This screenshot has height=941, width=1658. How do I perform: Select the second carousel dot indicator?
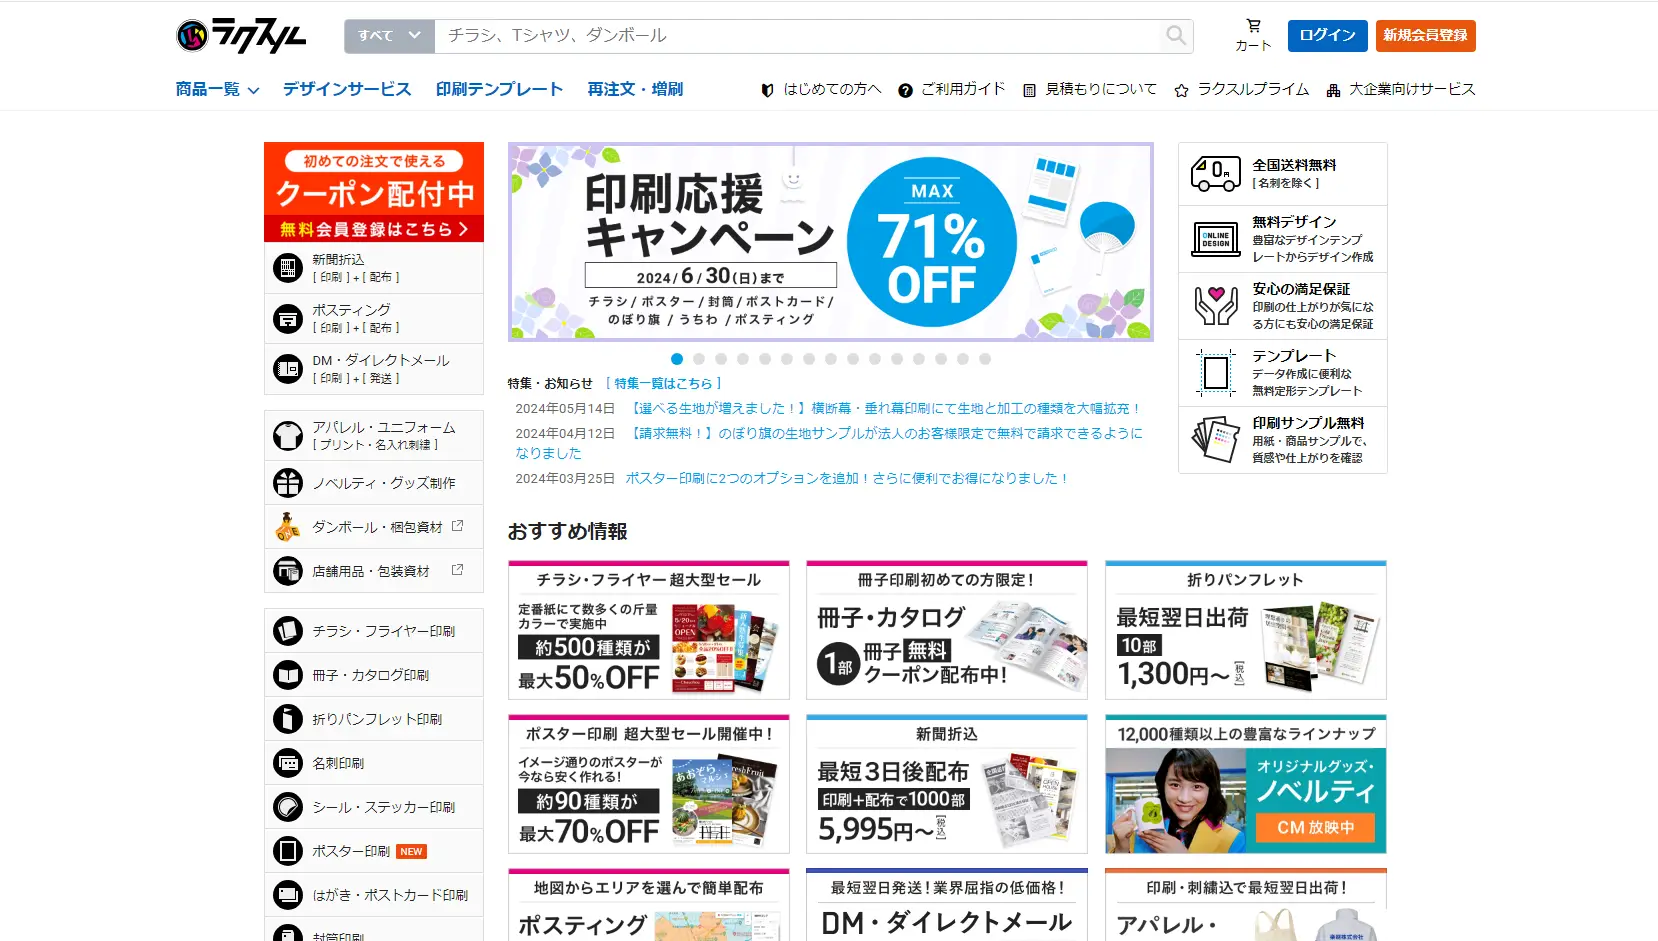(x=699, y=359)
